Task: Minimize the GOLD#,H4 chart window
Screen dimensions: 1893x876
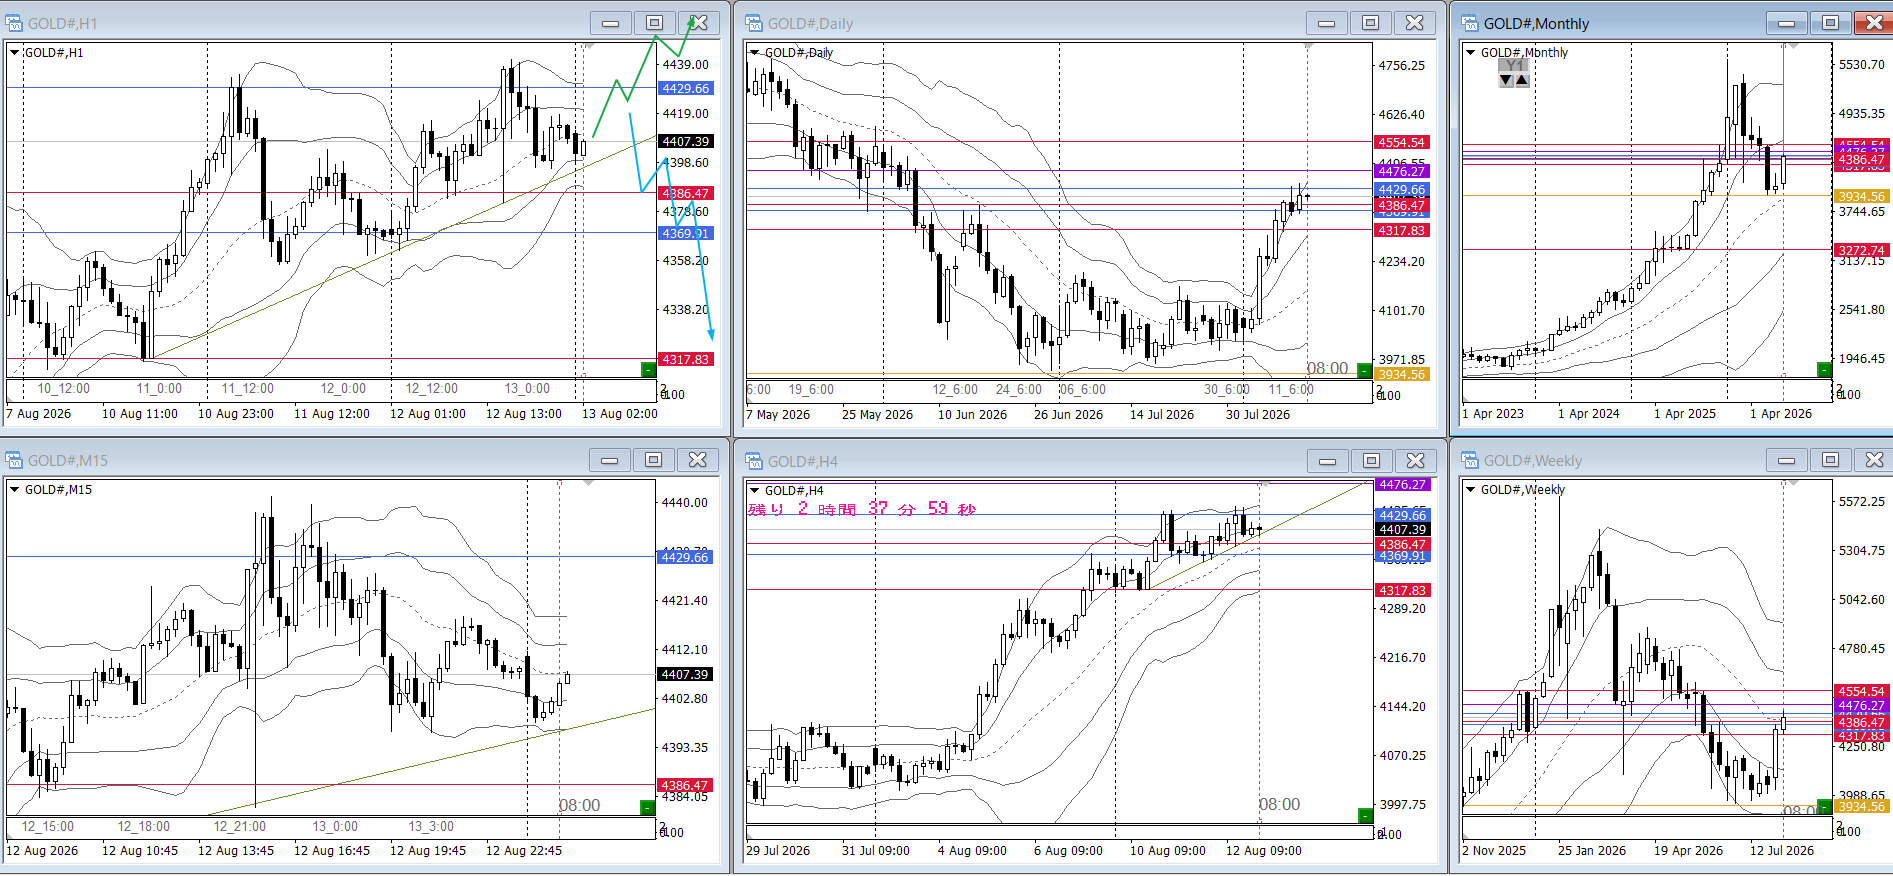Action: (x=1328, y=461)
